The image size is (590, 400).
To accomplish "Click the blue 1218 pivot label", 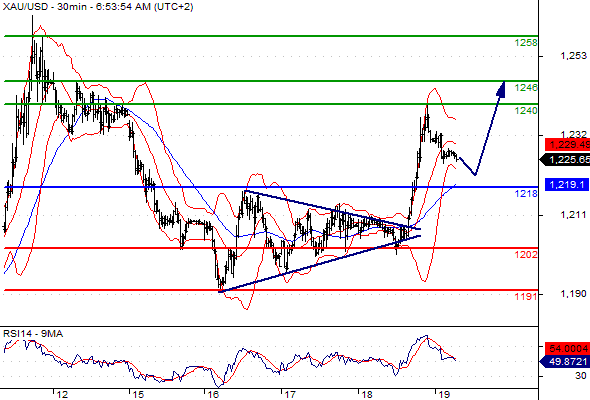I will (x=526, y=194).
